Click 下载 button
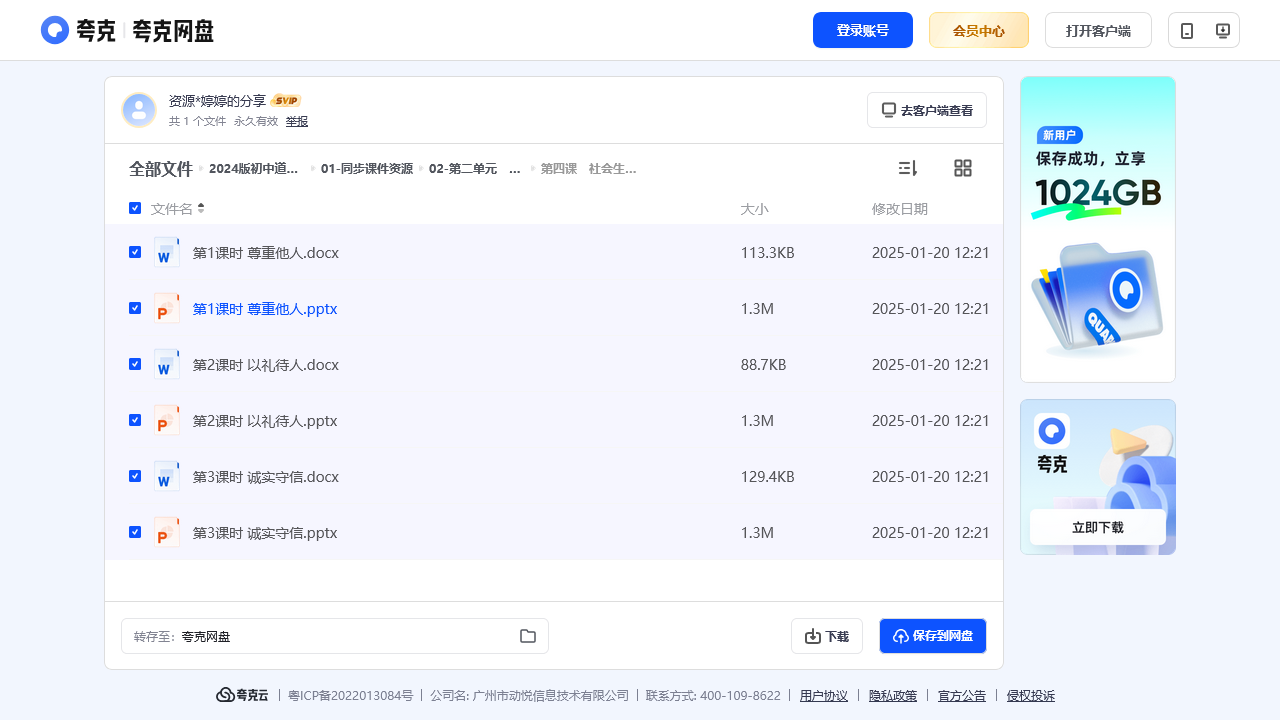The height and width of the screenshot is (720, 1280). tap(827, 636)
